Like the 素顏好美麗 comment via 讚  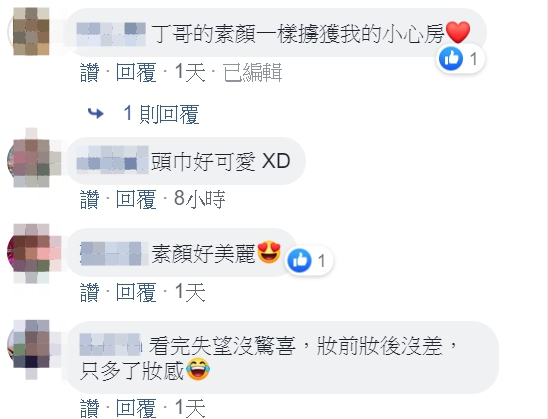click(x=89, y=292)
